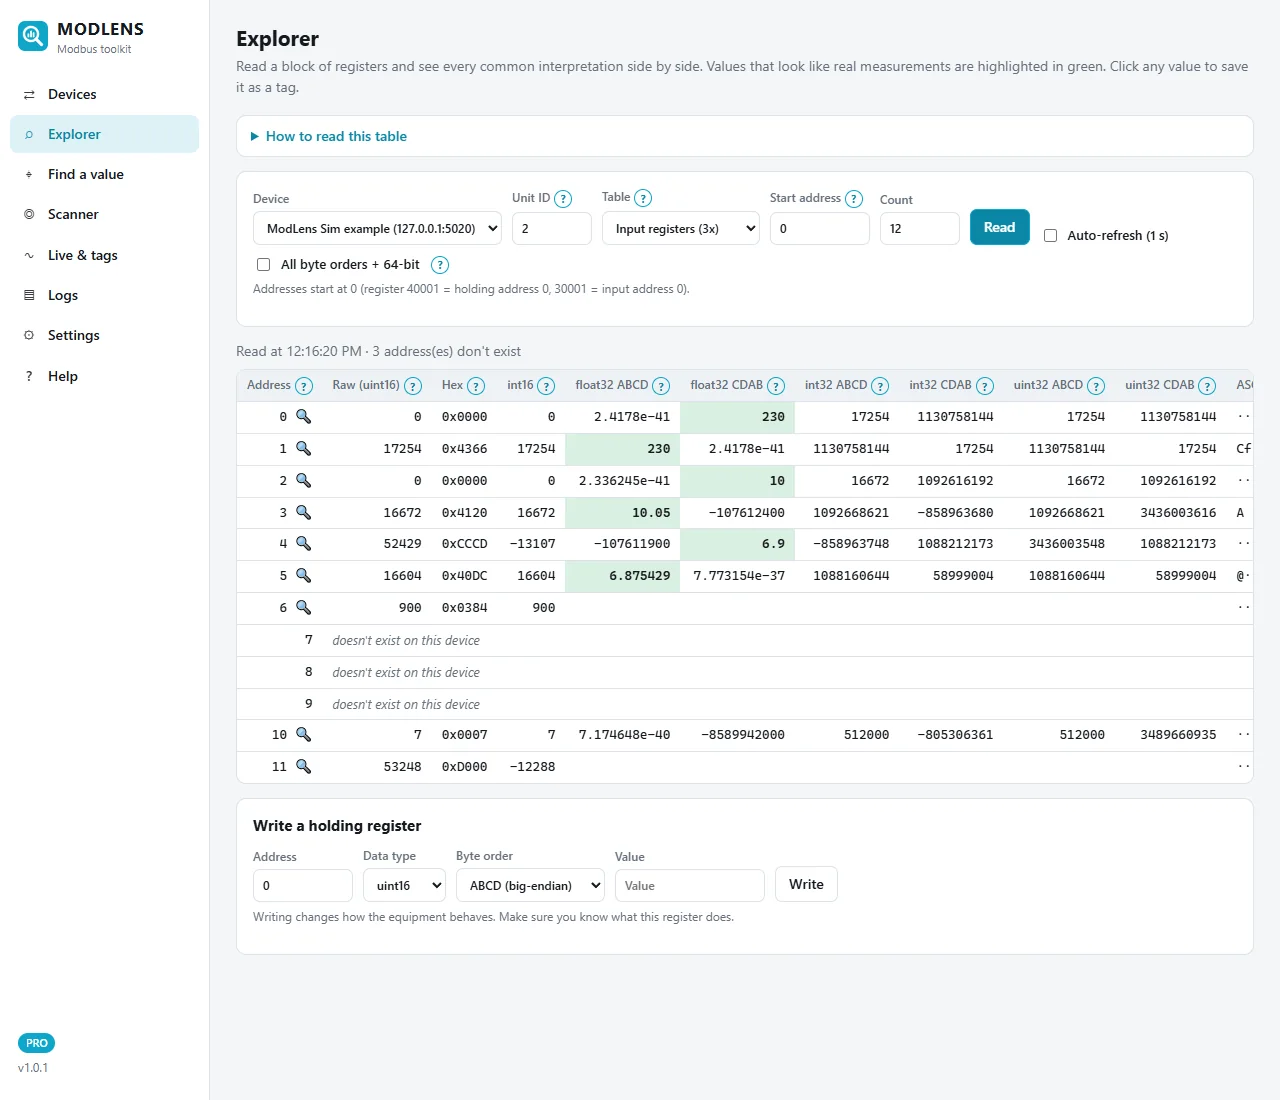Screen dimensions: 1280x1100
Task: Switch to the Scanner page
Action: pos(104,214)
